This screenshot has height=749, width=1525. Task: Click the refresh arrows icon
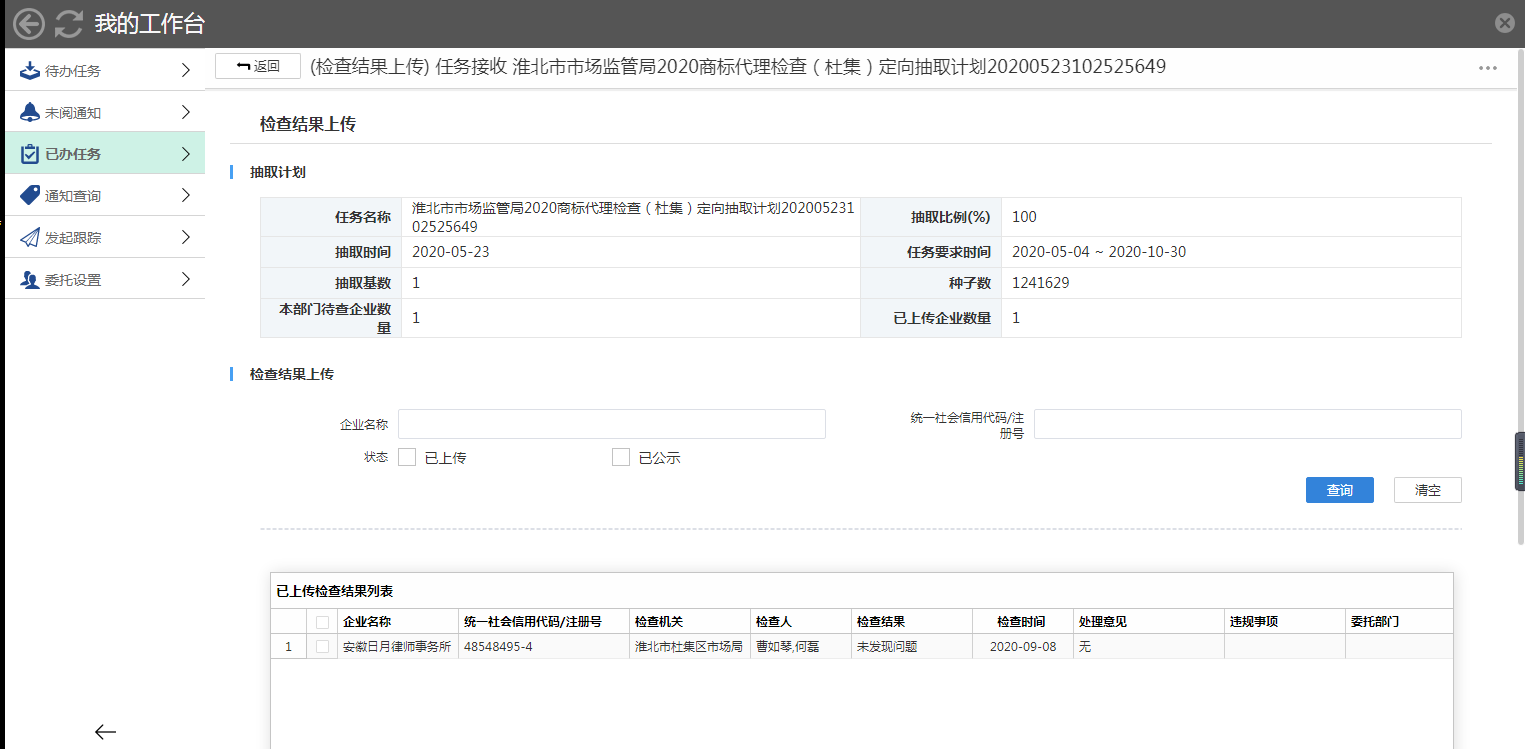[x=68, y=24]
